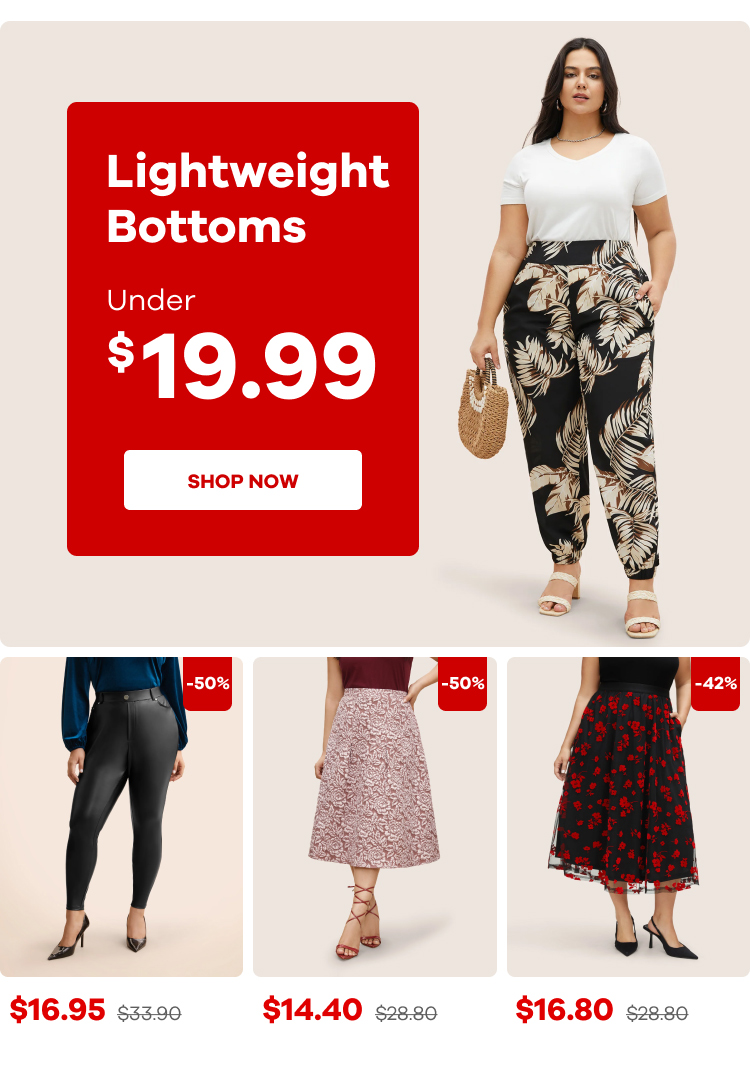Click the crossed-out $33.90 original price

(x=149, y=1013)
